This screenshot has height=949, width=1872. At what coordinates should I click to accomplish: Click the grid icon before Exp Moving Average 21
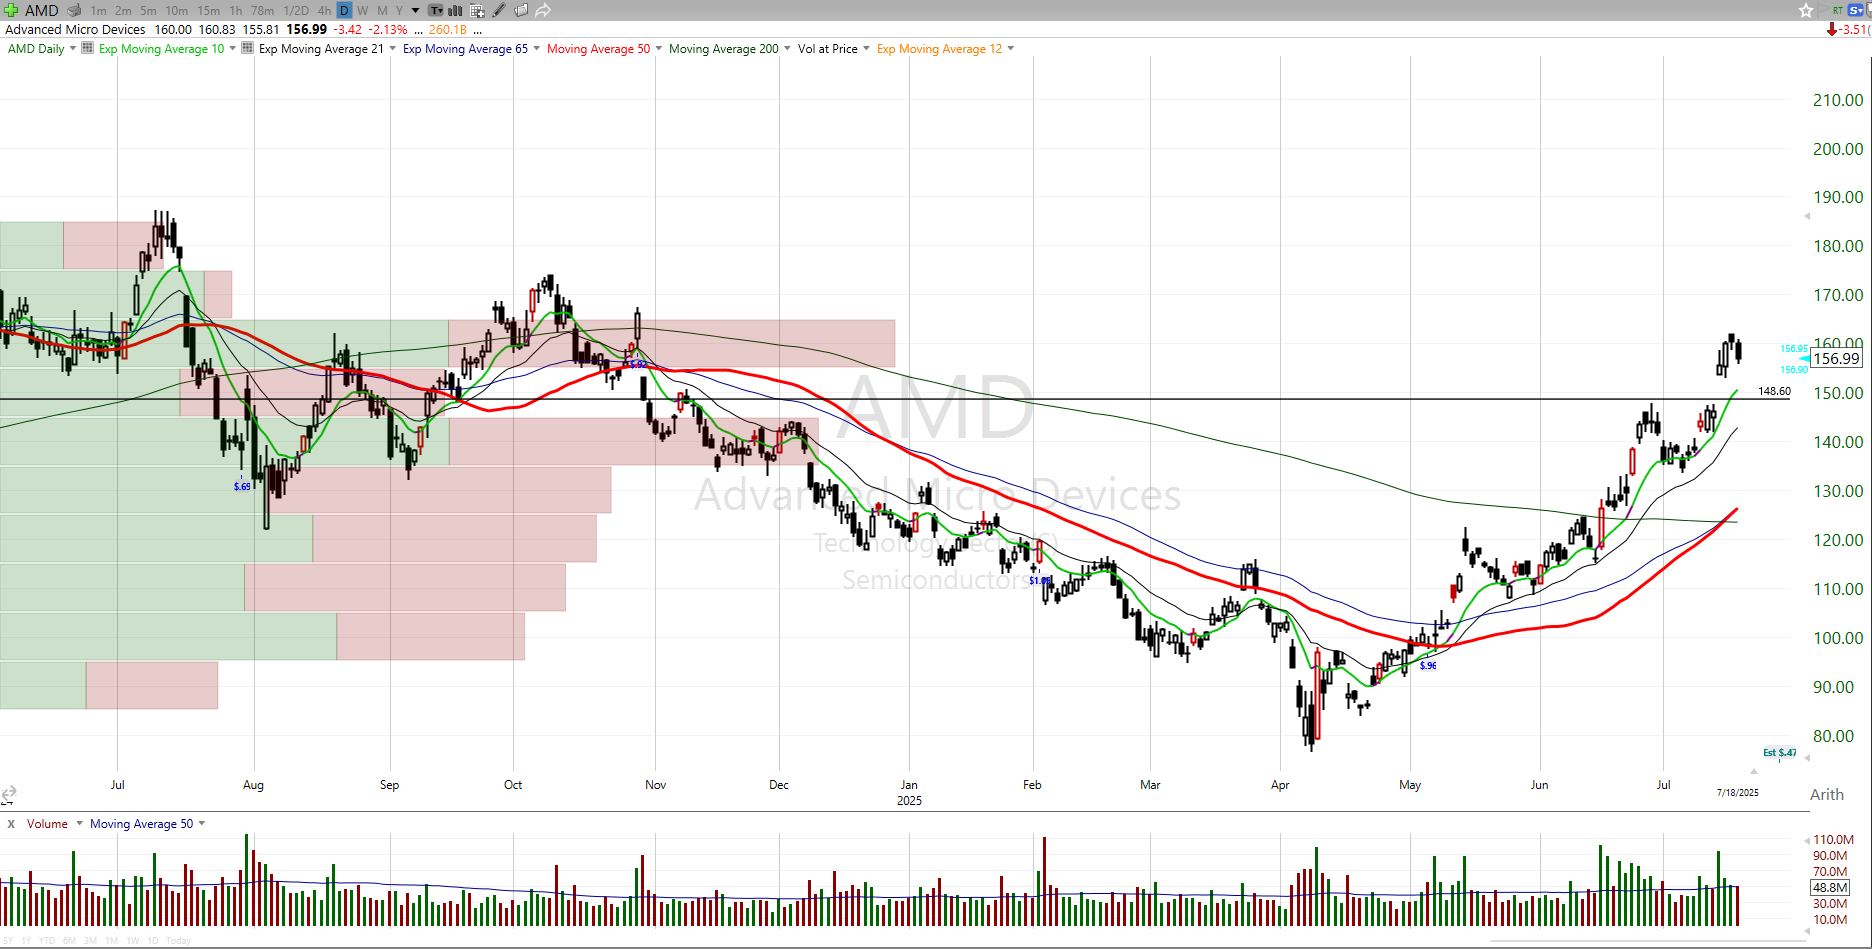(x=247, y=48)
